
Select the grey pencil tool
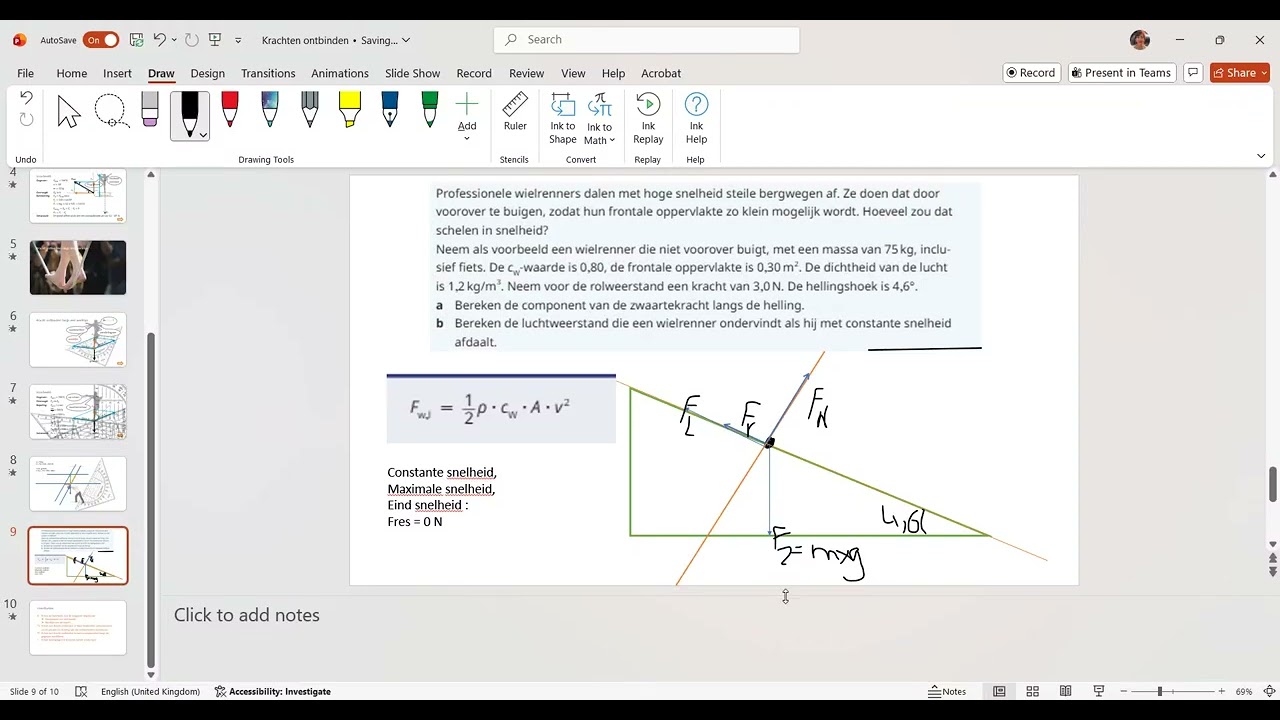[x=310, y=110]
